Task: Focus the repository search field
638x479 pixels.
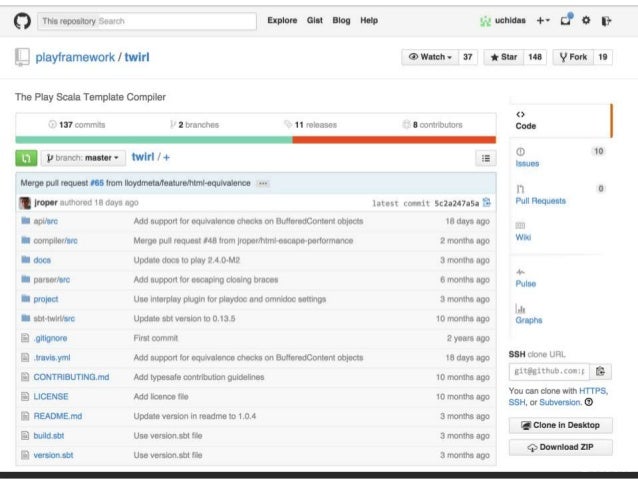Action: click(x=147, y=21)
